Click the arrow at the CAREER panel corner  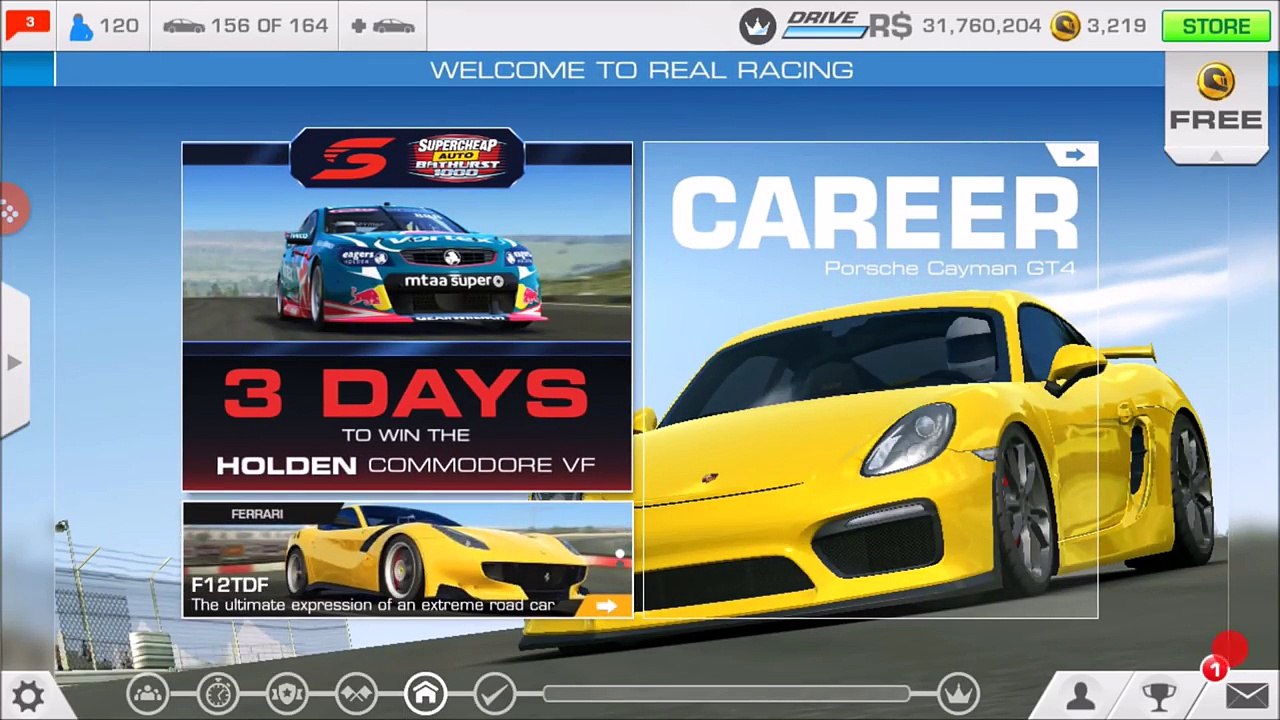point(1074,154)
